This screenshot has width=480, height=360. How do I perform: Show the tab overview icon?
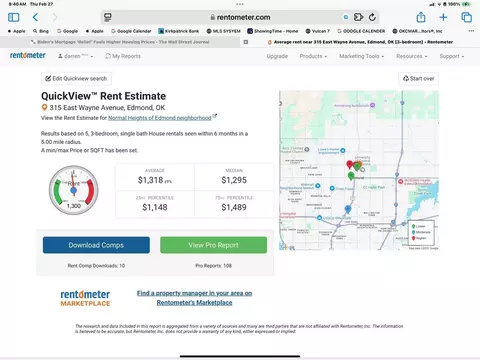(466, 17)
